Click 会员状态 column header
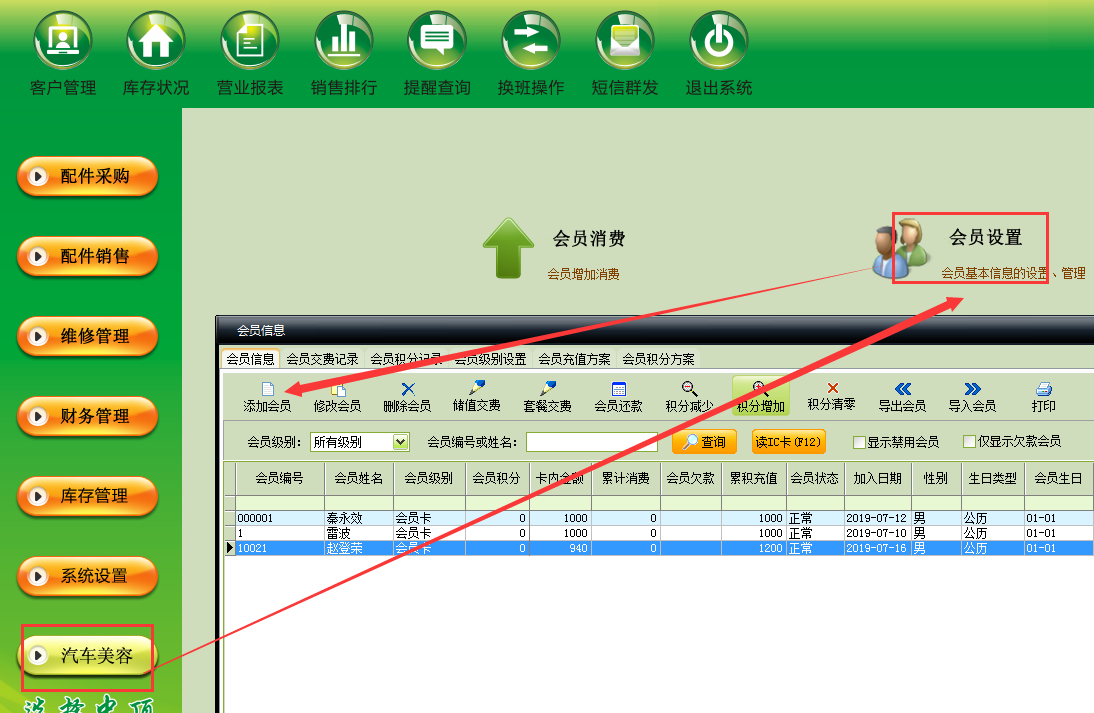 815,479
